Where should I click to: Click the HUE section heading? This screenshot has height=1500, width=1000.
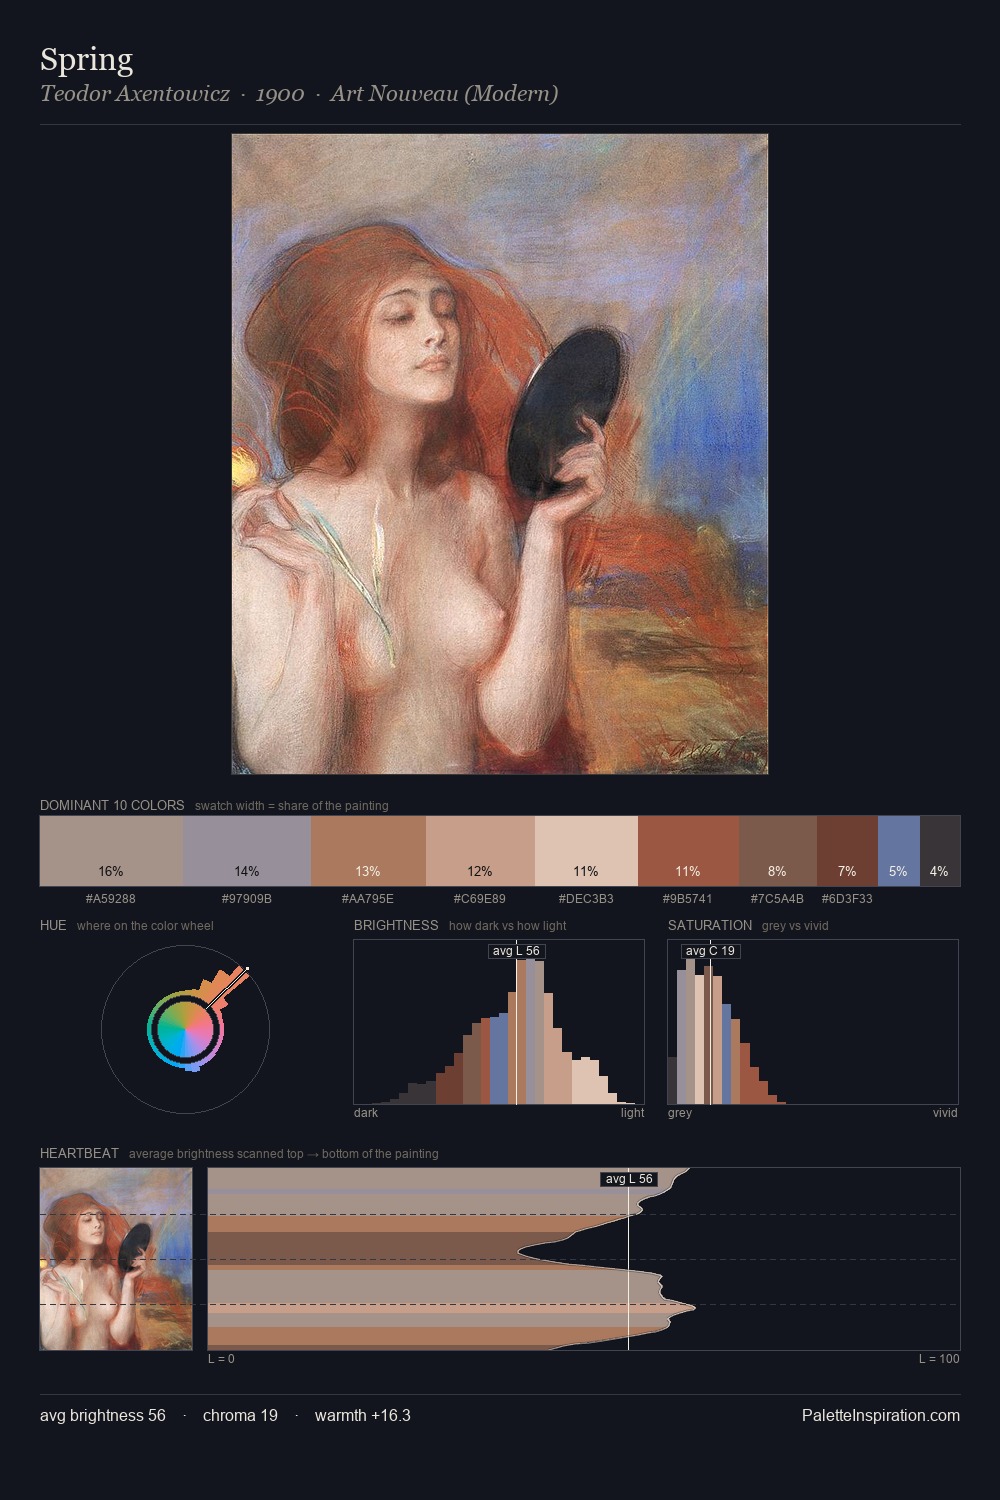[53, 925]
